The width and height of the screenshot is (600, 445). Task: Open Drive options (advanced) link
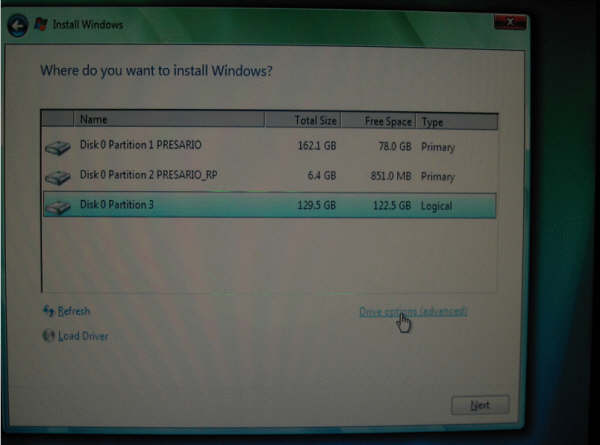tap(413, 311)
